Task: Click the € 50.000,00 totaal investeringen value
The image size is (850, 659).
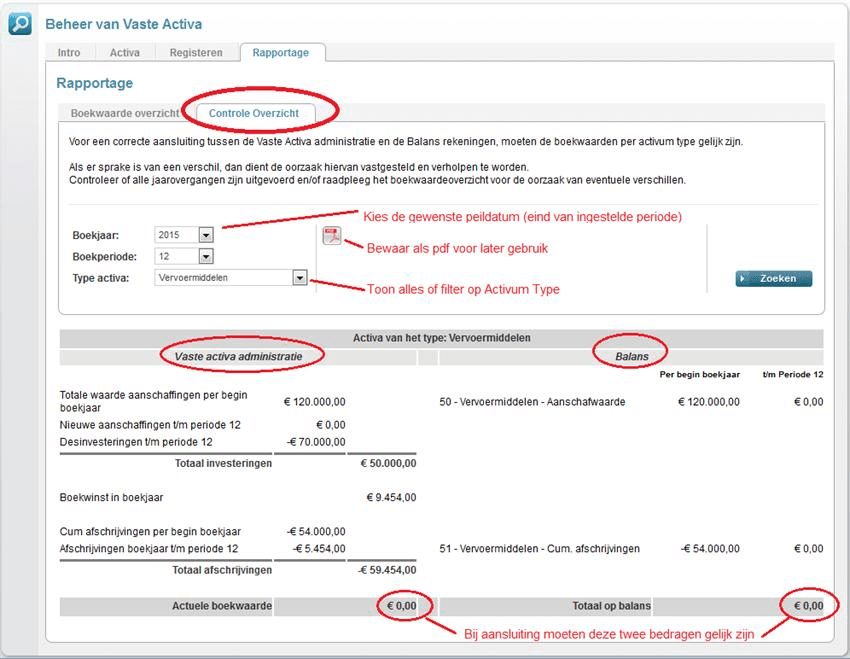Action: click(388, 463)
